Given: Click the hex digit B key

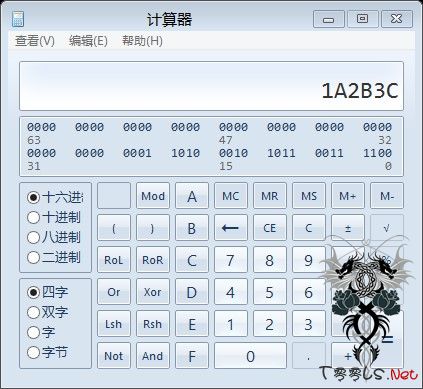Looking at the screenshot, I should click(x=192, y=228).
